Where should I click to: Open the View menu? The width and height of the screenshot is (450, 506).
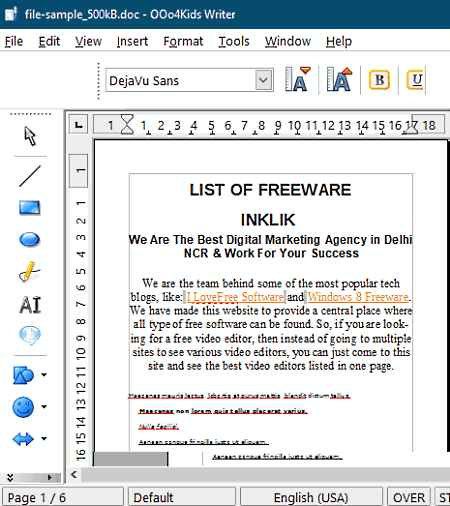click(88, 41)
